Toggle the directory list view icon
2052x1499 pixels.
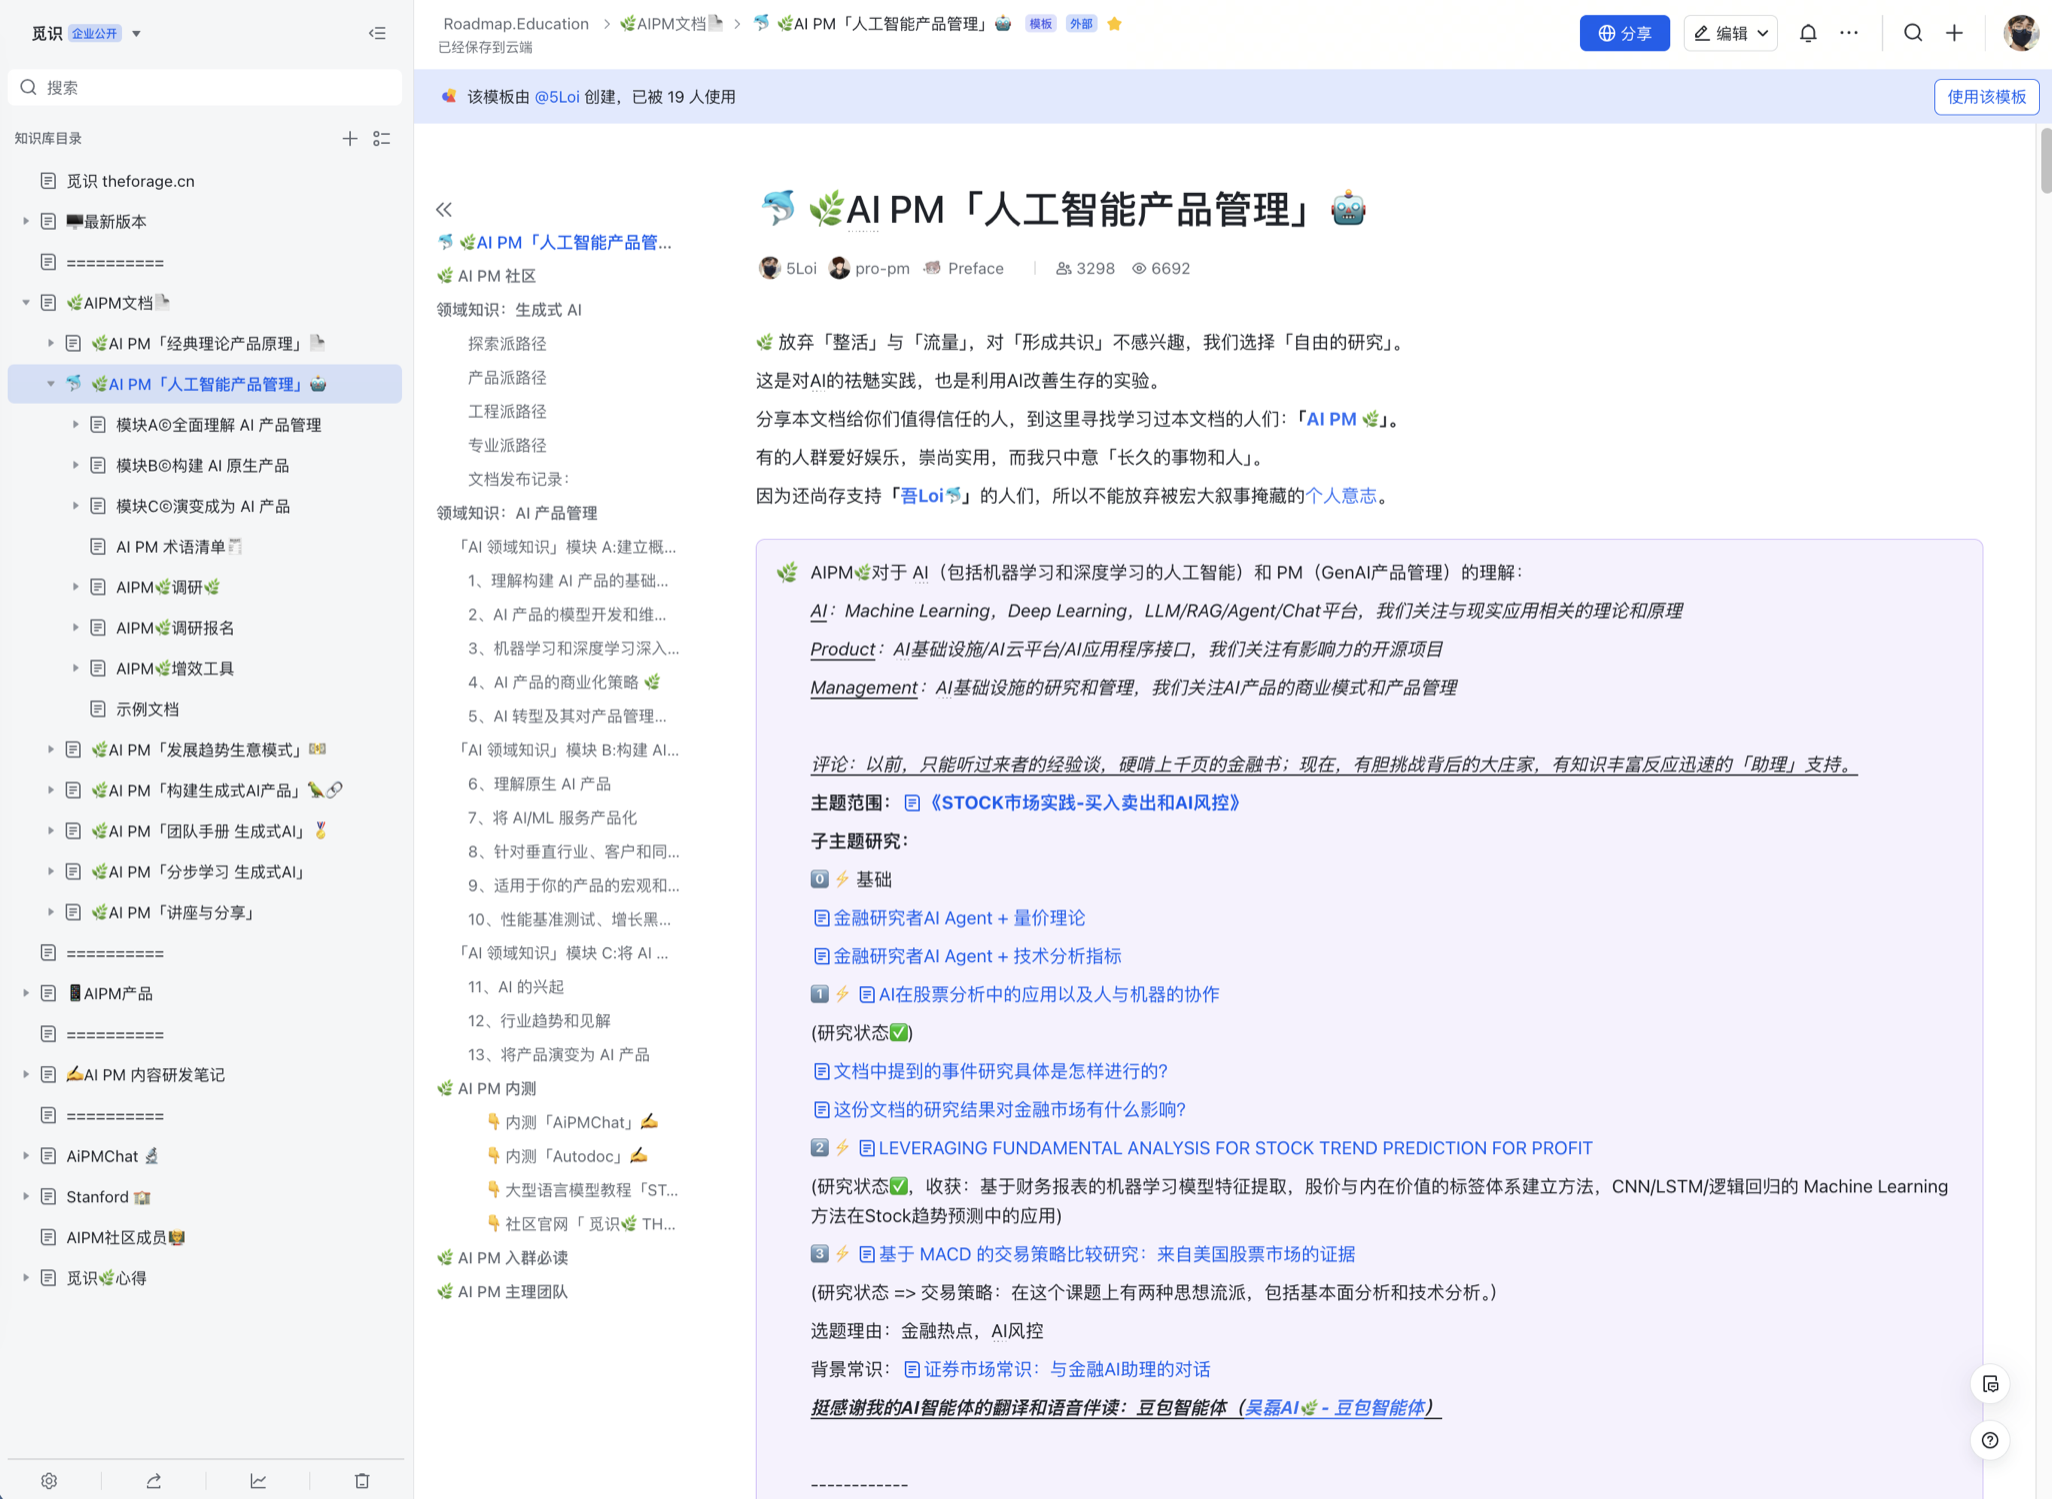click(382, 139)
